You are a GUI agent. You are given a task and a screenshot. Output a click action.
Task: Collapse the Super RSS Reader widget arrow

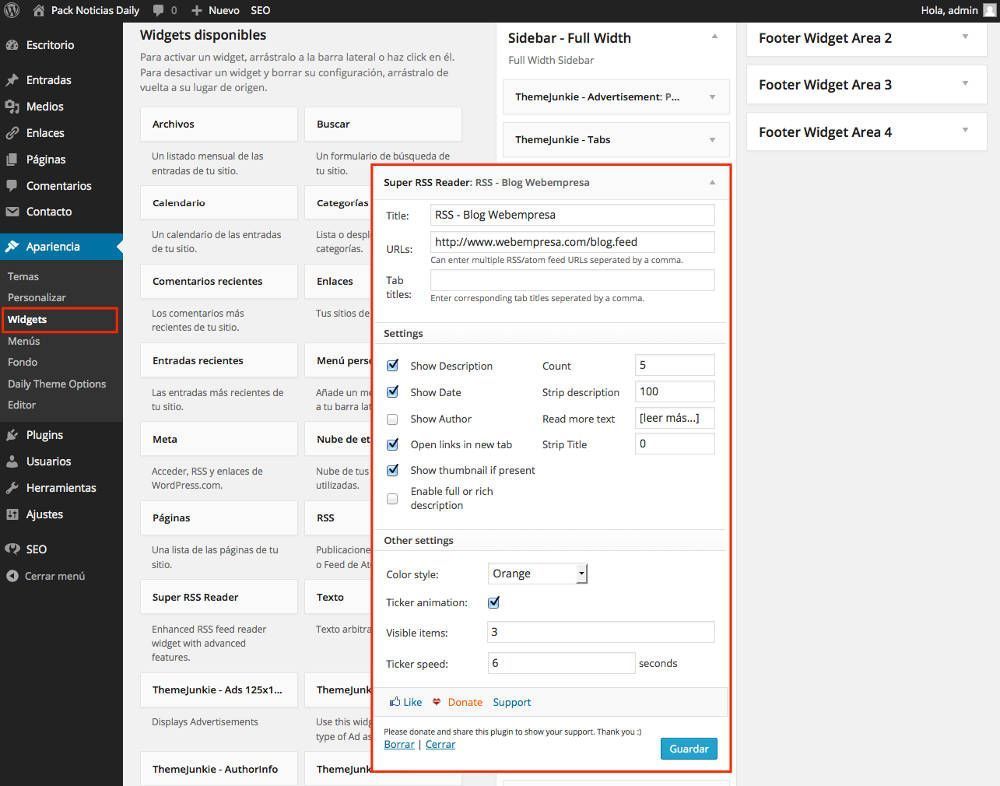pyautogui.click(x=712, y=182)
